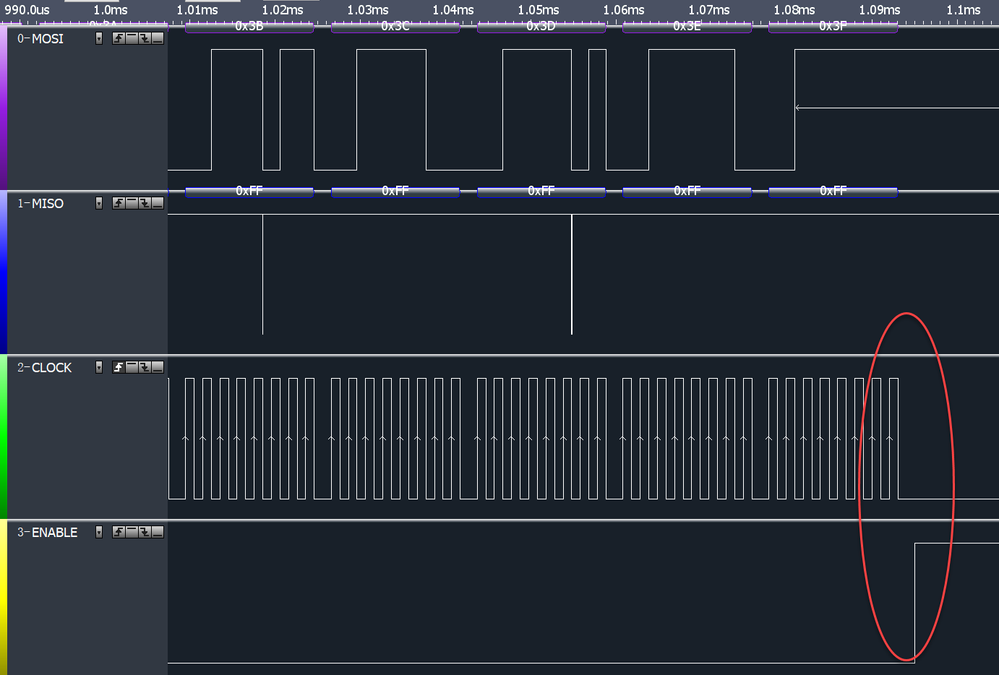The image size is (999, 675).
Task: Click the 0x3D decoded byte bubble
Action: point(541,27)
